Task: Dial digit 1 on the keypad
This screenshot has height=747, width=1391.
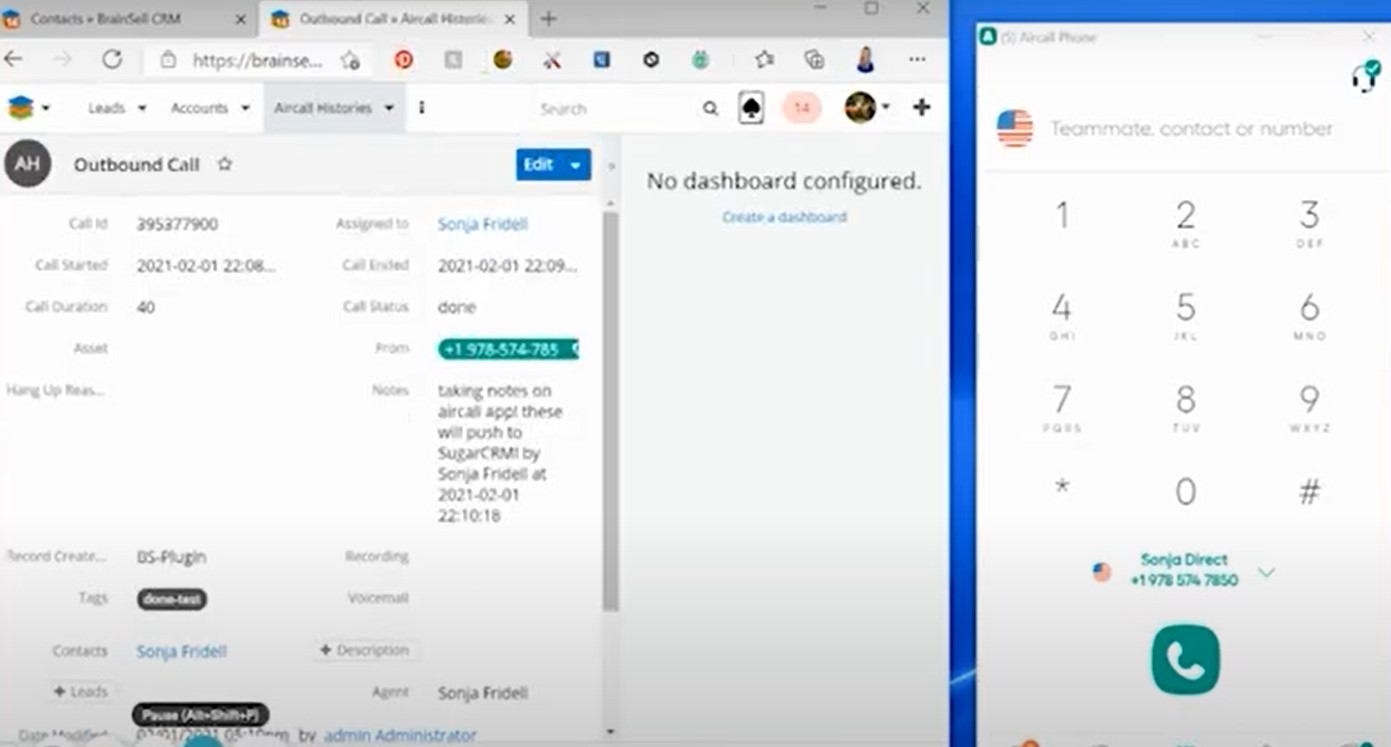Action: point(1062,216)
